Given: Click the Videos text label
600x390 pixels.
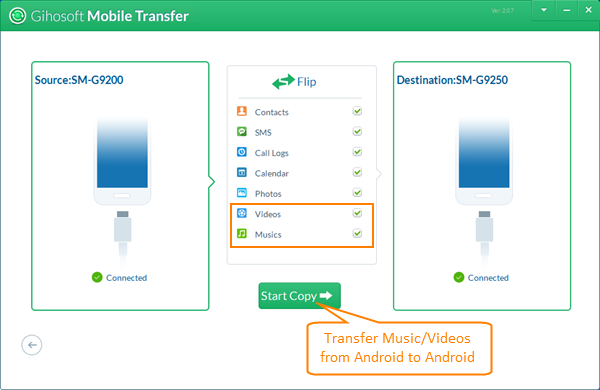Looking at the screenshot, I should point(268,214).
